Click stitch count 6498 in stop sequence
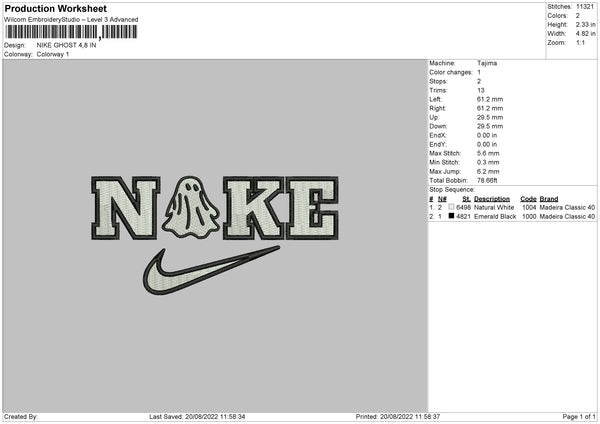Viewport: 600px width, 424px height. [463, 207]
